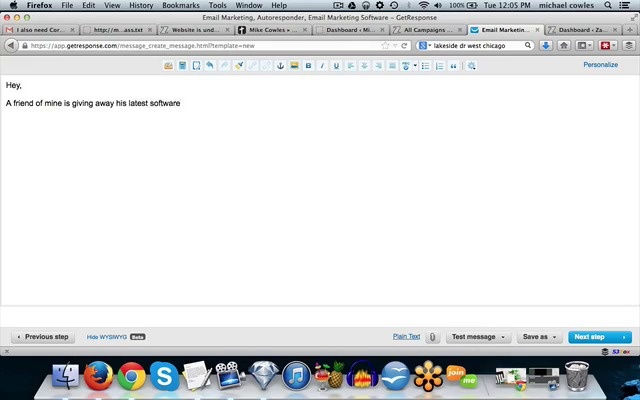Switch to the Gmail 'I also need Cor...' tab

(40, 30)
